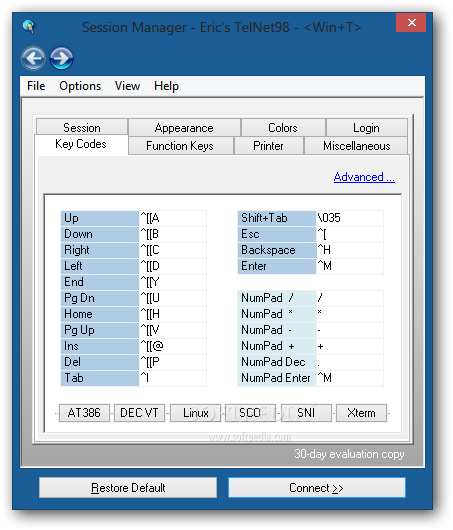
Task: Edit the NumPad * code field
Action: (x=350, y=314)
